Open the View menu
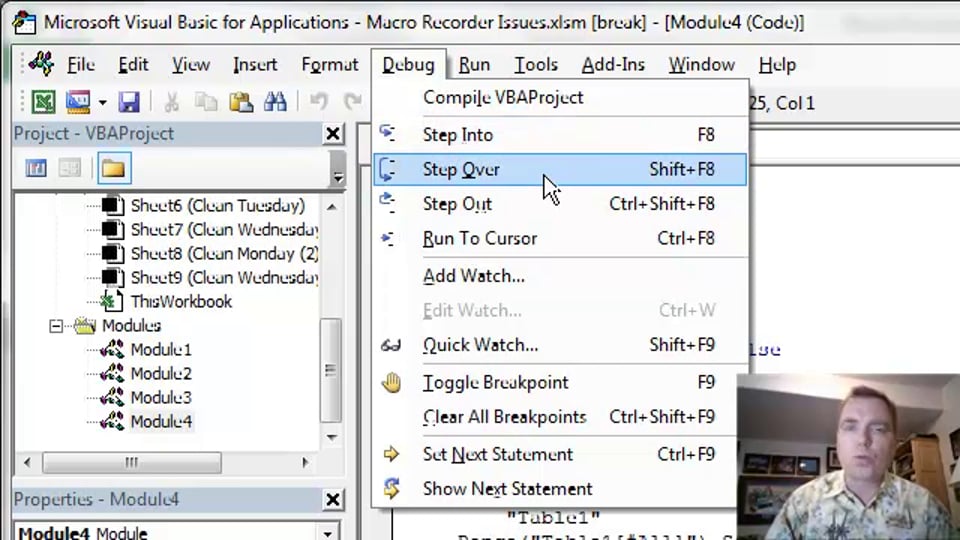The width and height of the screenshot is (960, 540). click(190, 64)
